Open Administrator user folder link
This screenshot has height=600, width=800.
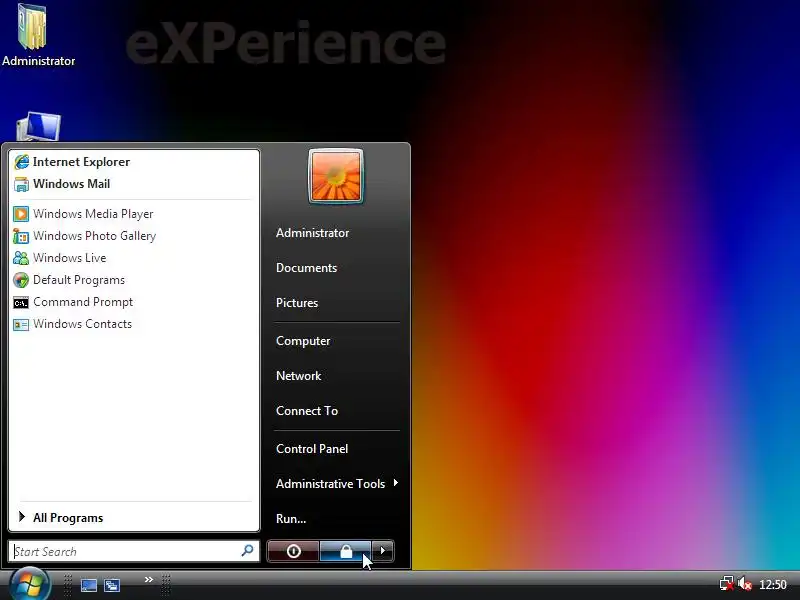[312, 233]
